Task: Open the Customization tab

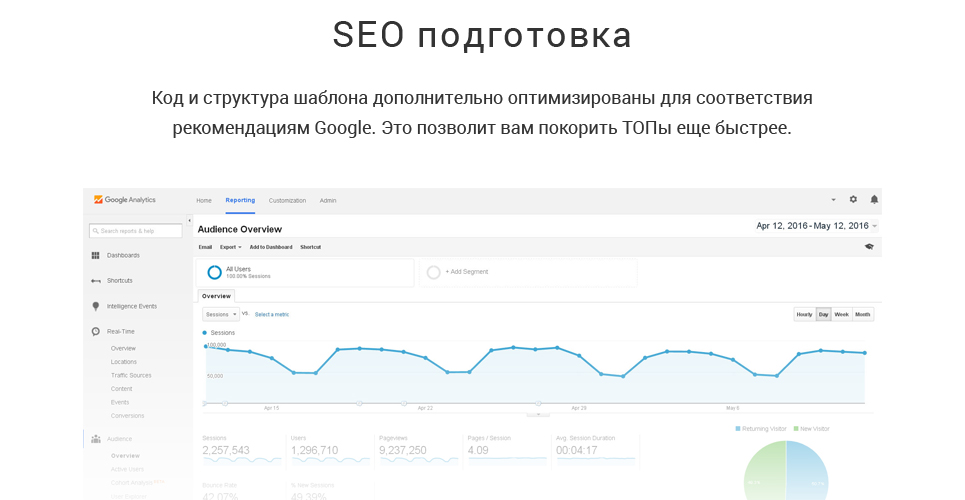Action: point(287,201)
